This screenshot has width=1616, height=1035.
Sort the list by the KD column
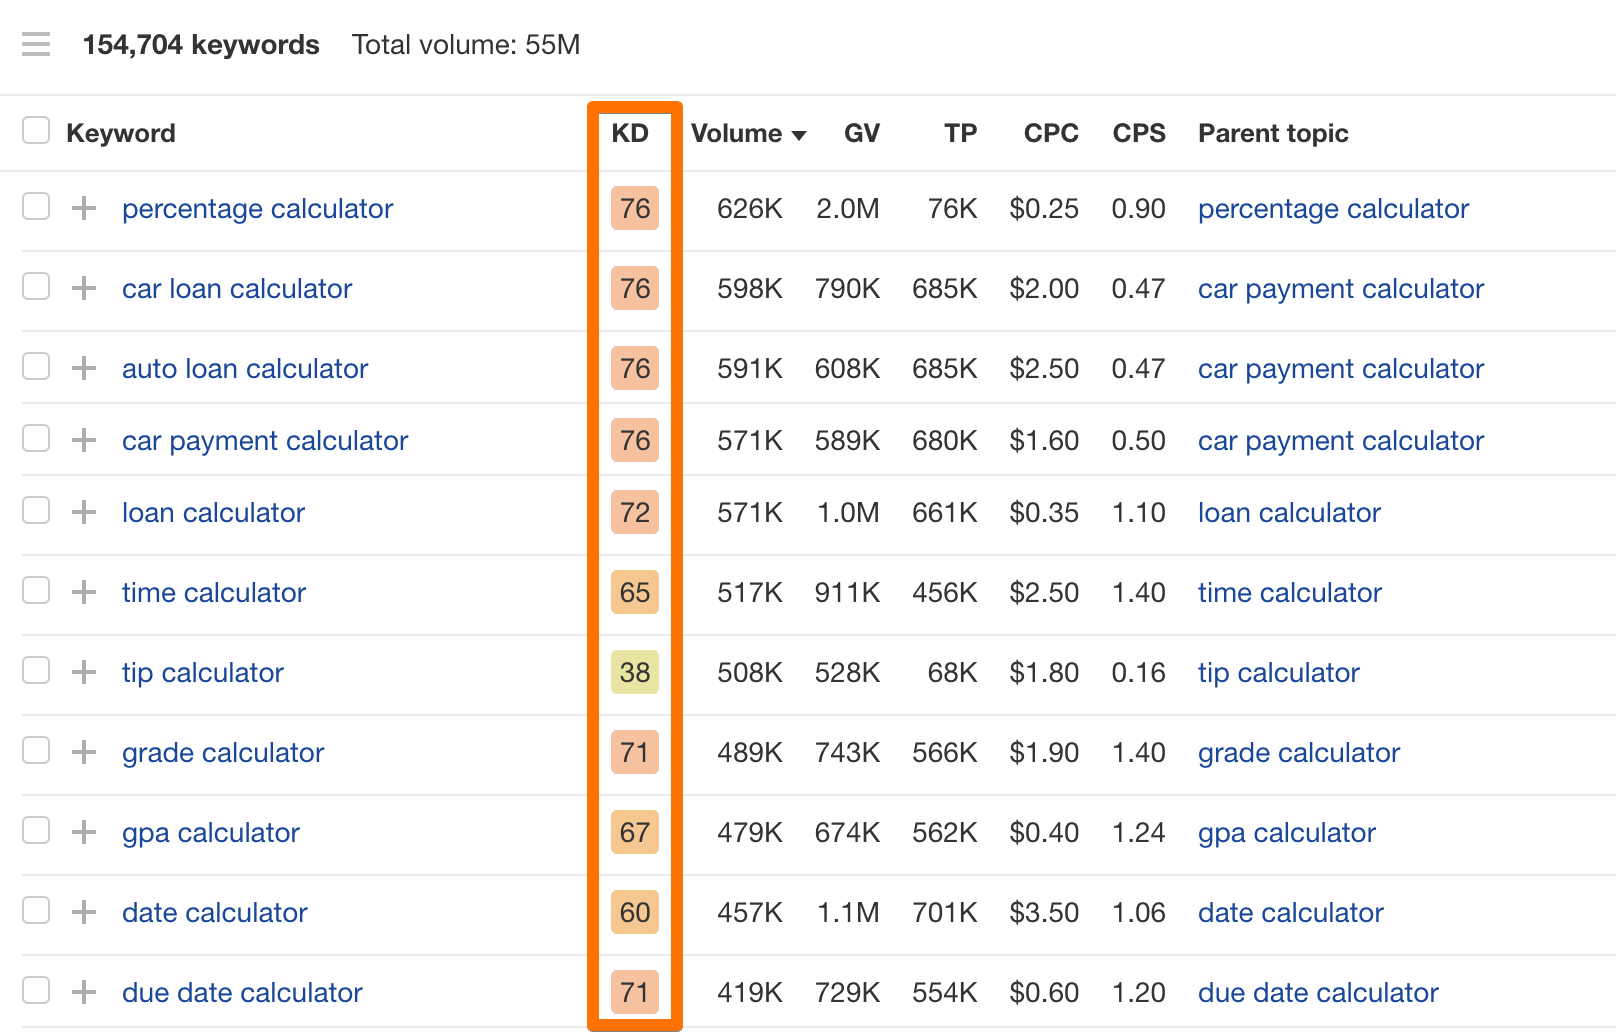point(629,133)
